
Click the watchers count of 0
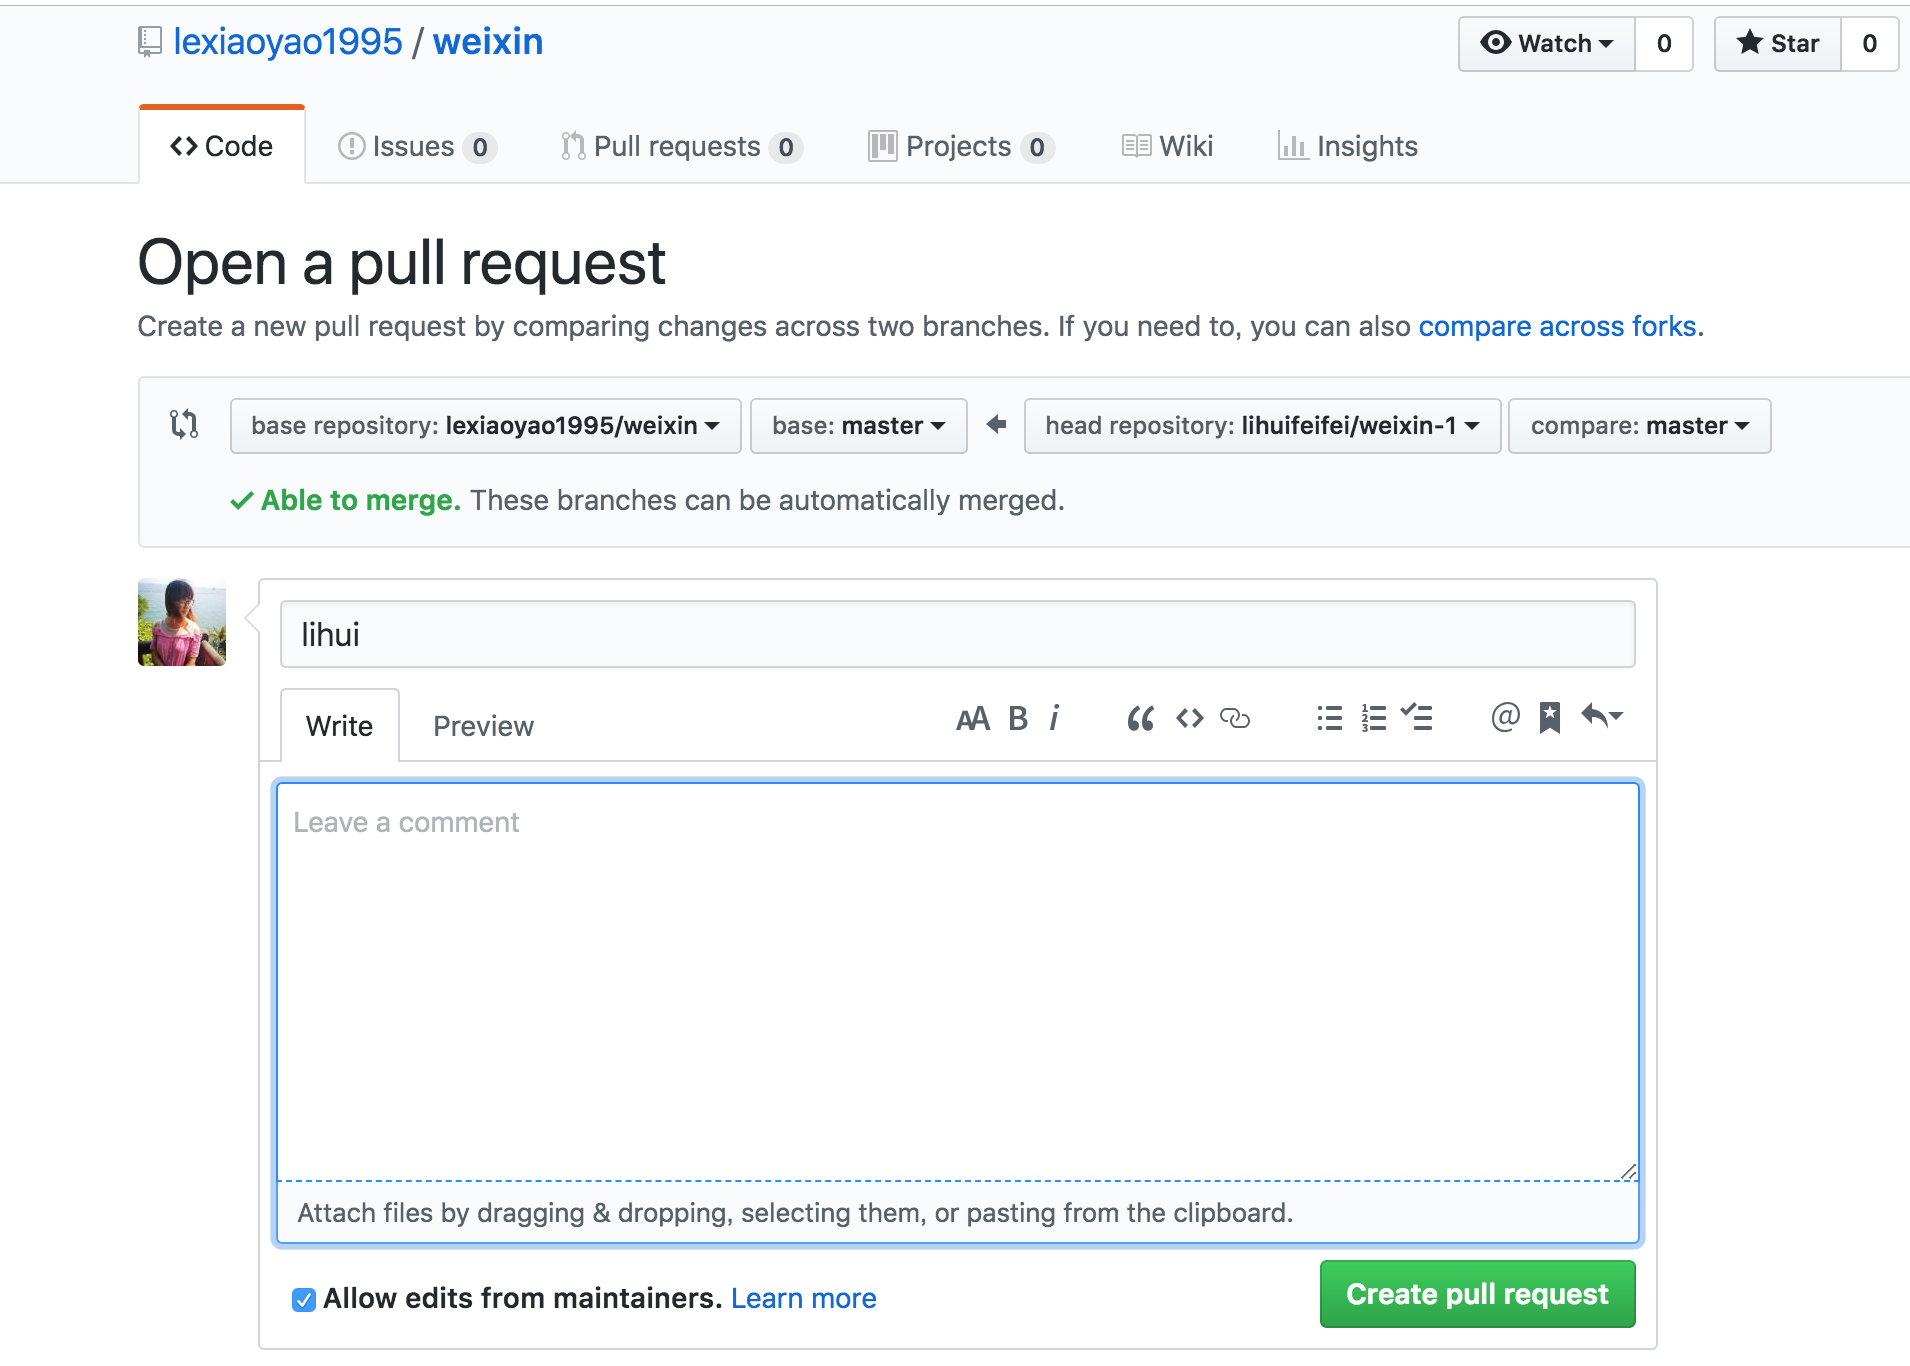pos(1664,44)
